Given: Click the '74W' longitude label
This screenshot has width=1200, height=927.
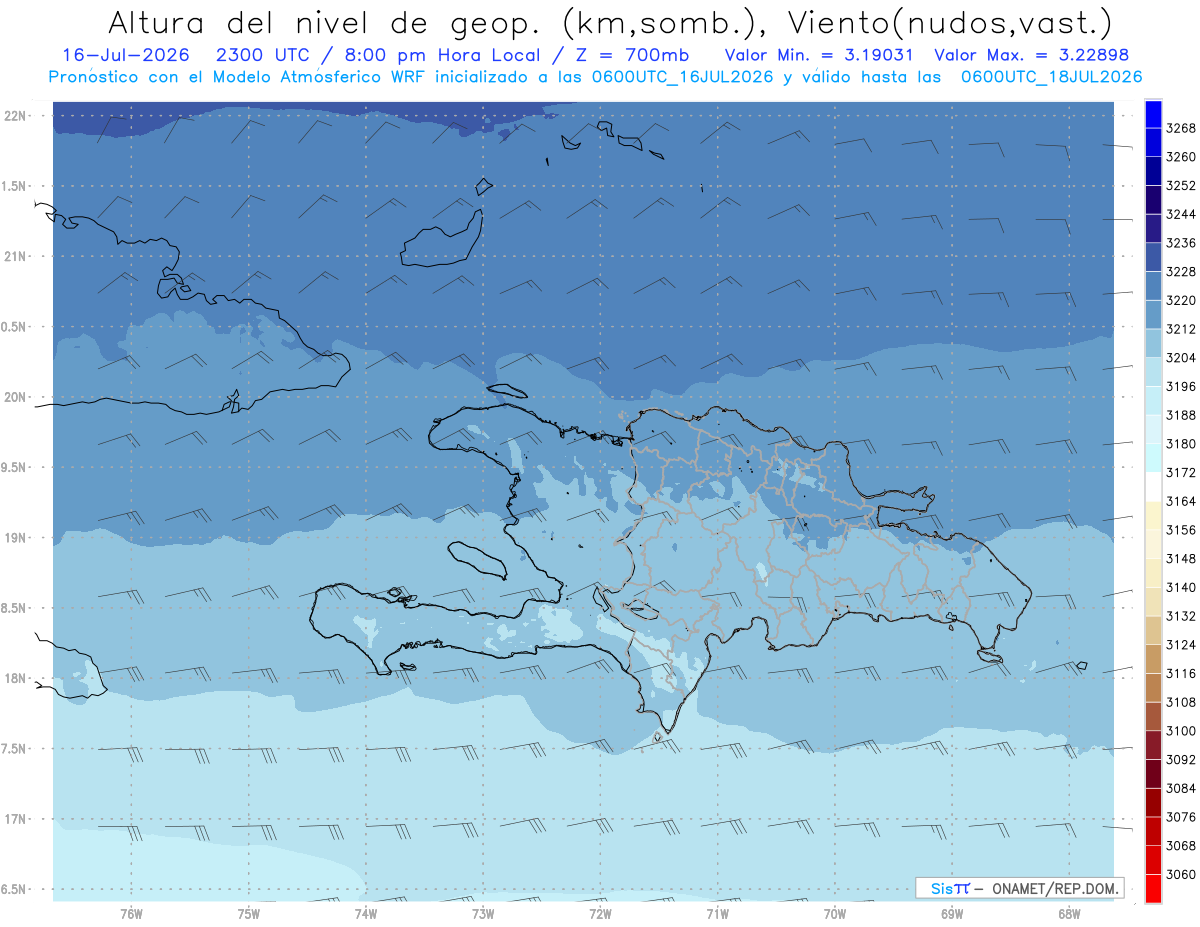Looking at the screenshot, I should [366, 914].
